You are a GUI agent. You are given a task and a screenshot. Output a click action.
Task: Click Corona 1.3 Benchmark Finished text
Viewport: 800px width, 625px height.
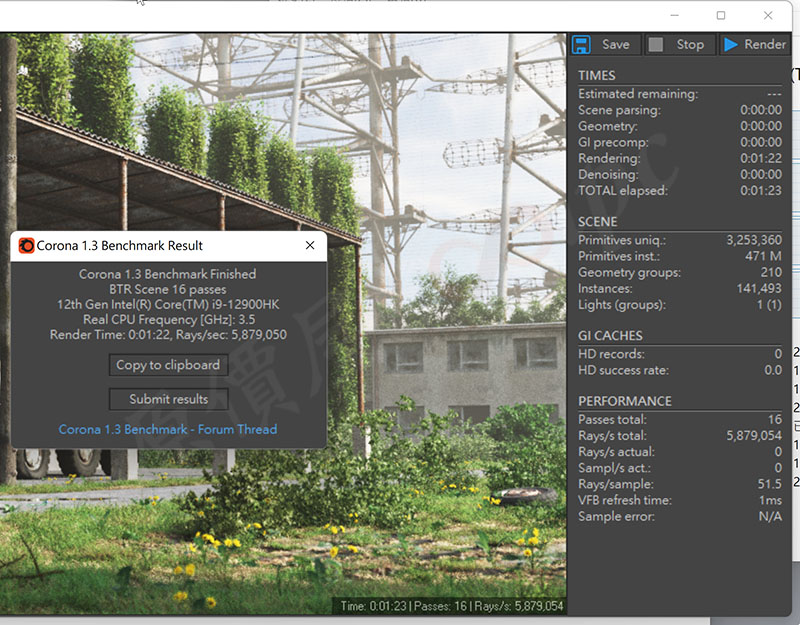(167, 274)
